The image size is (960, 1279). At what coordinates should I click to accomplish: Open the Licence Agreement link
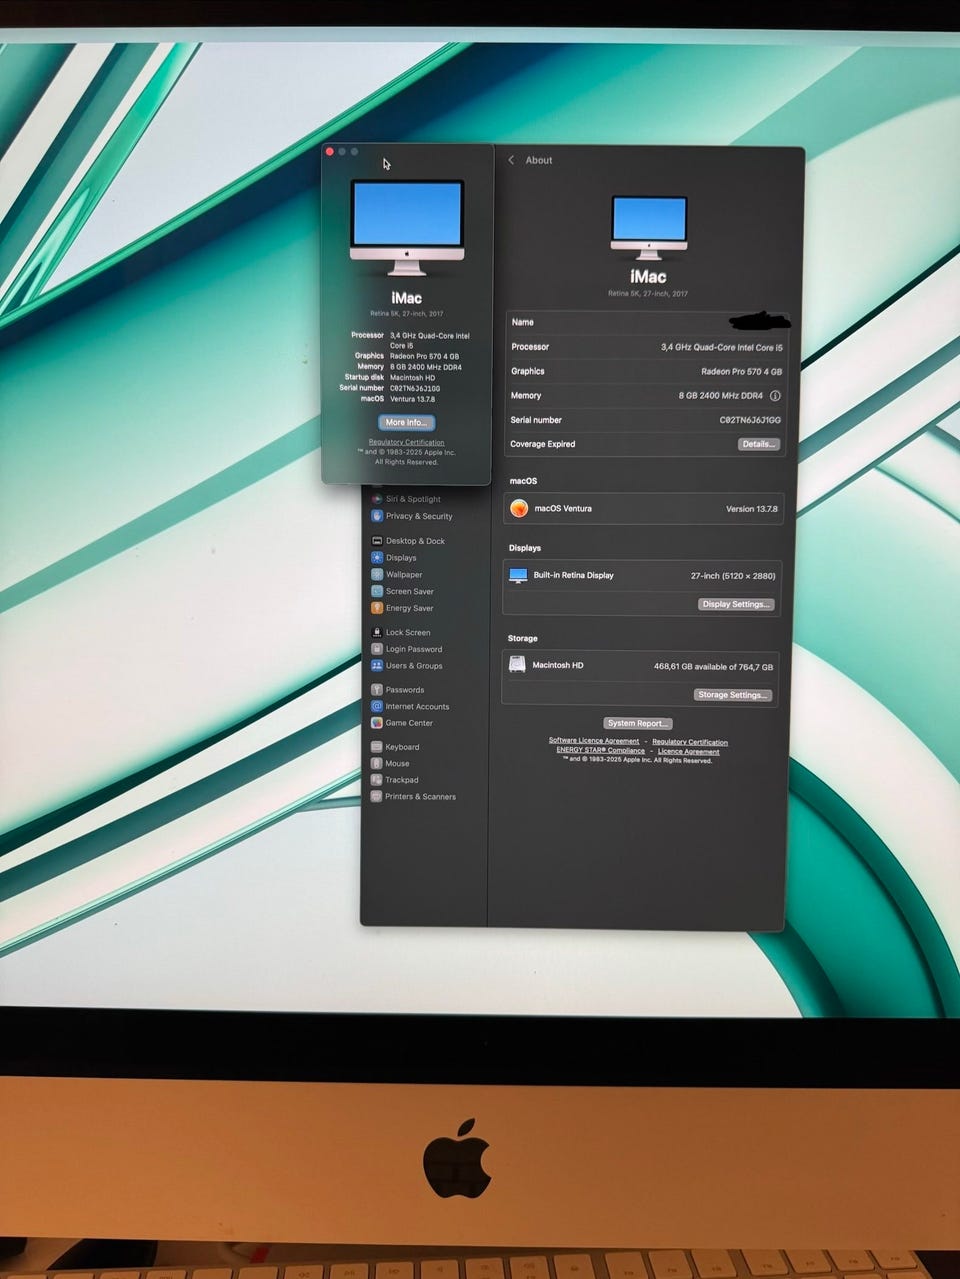coord(689,751)
